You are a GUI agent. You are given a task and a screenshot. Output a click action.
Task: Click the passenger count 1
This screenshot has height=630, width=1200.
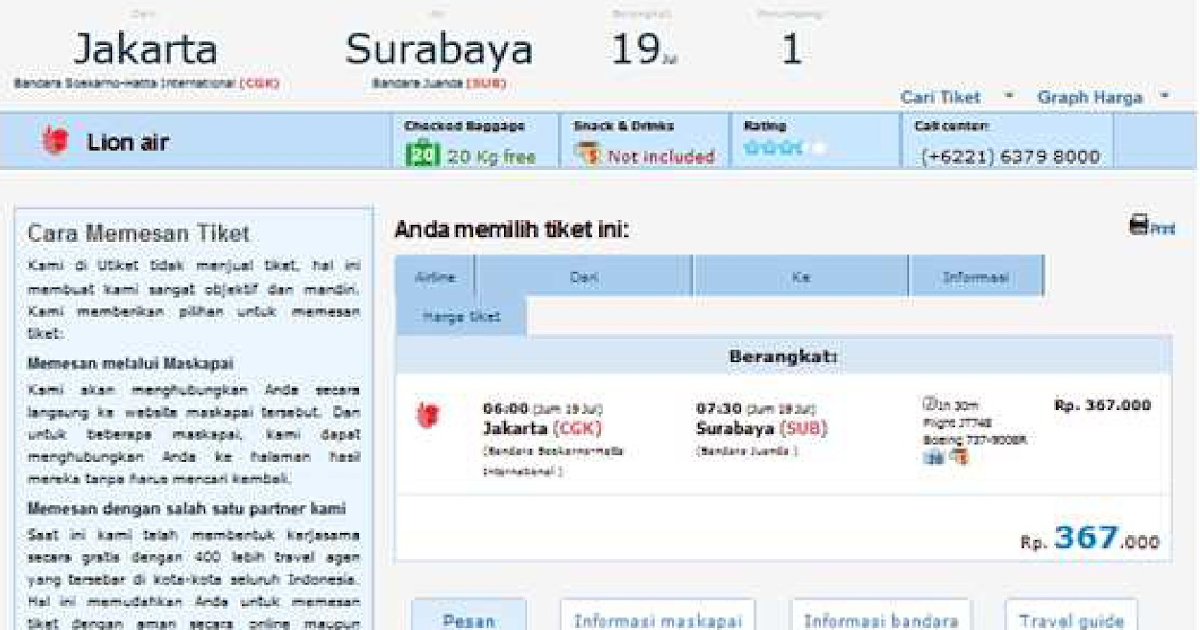click(x=791, y=49)
